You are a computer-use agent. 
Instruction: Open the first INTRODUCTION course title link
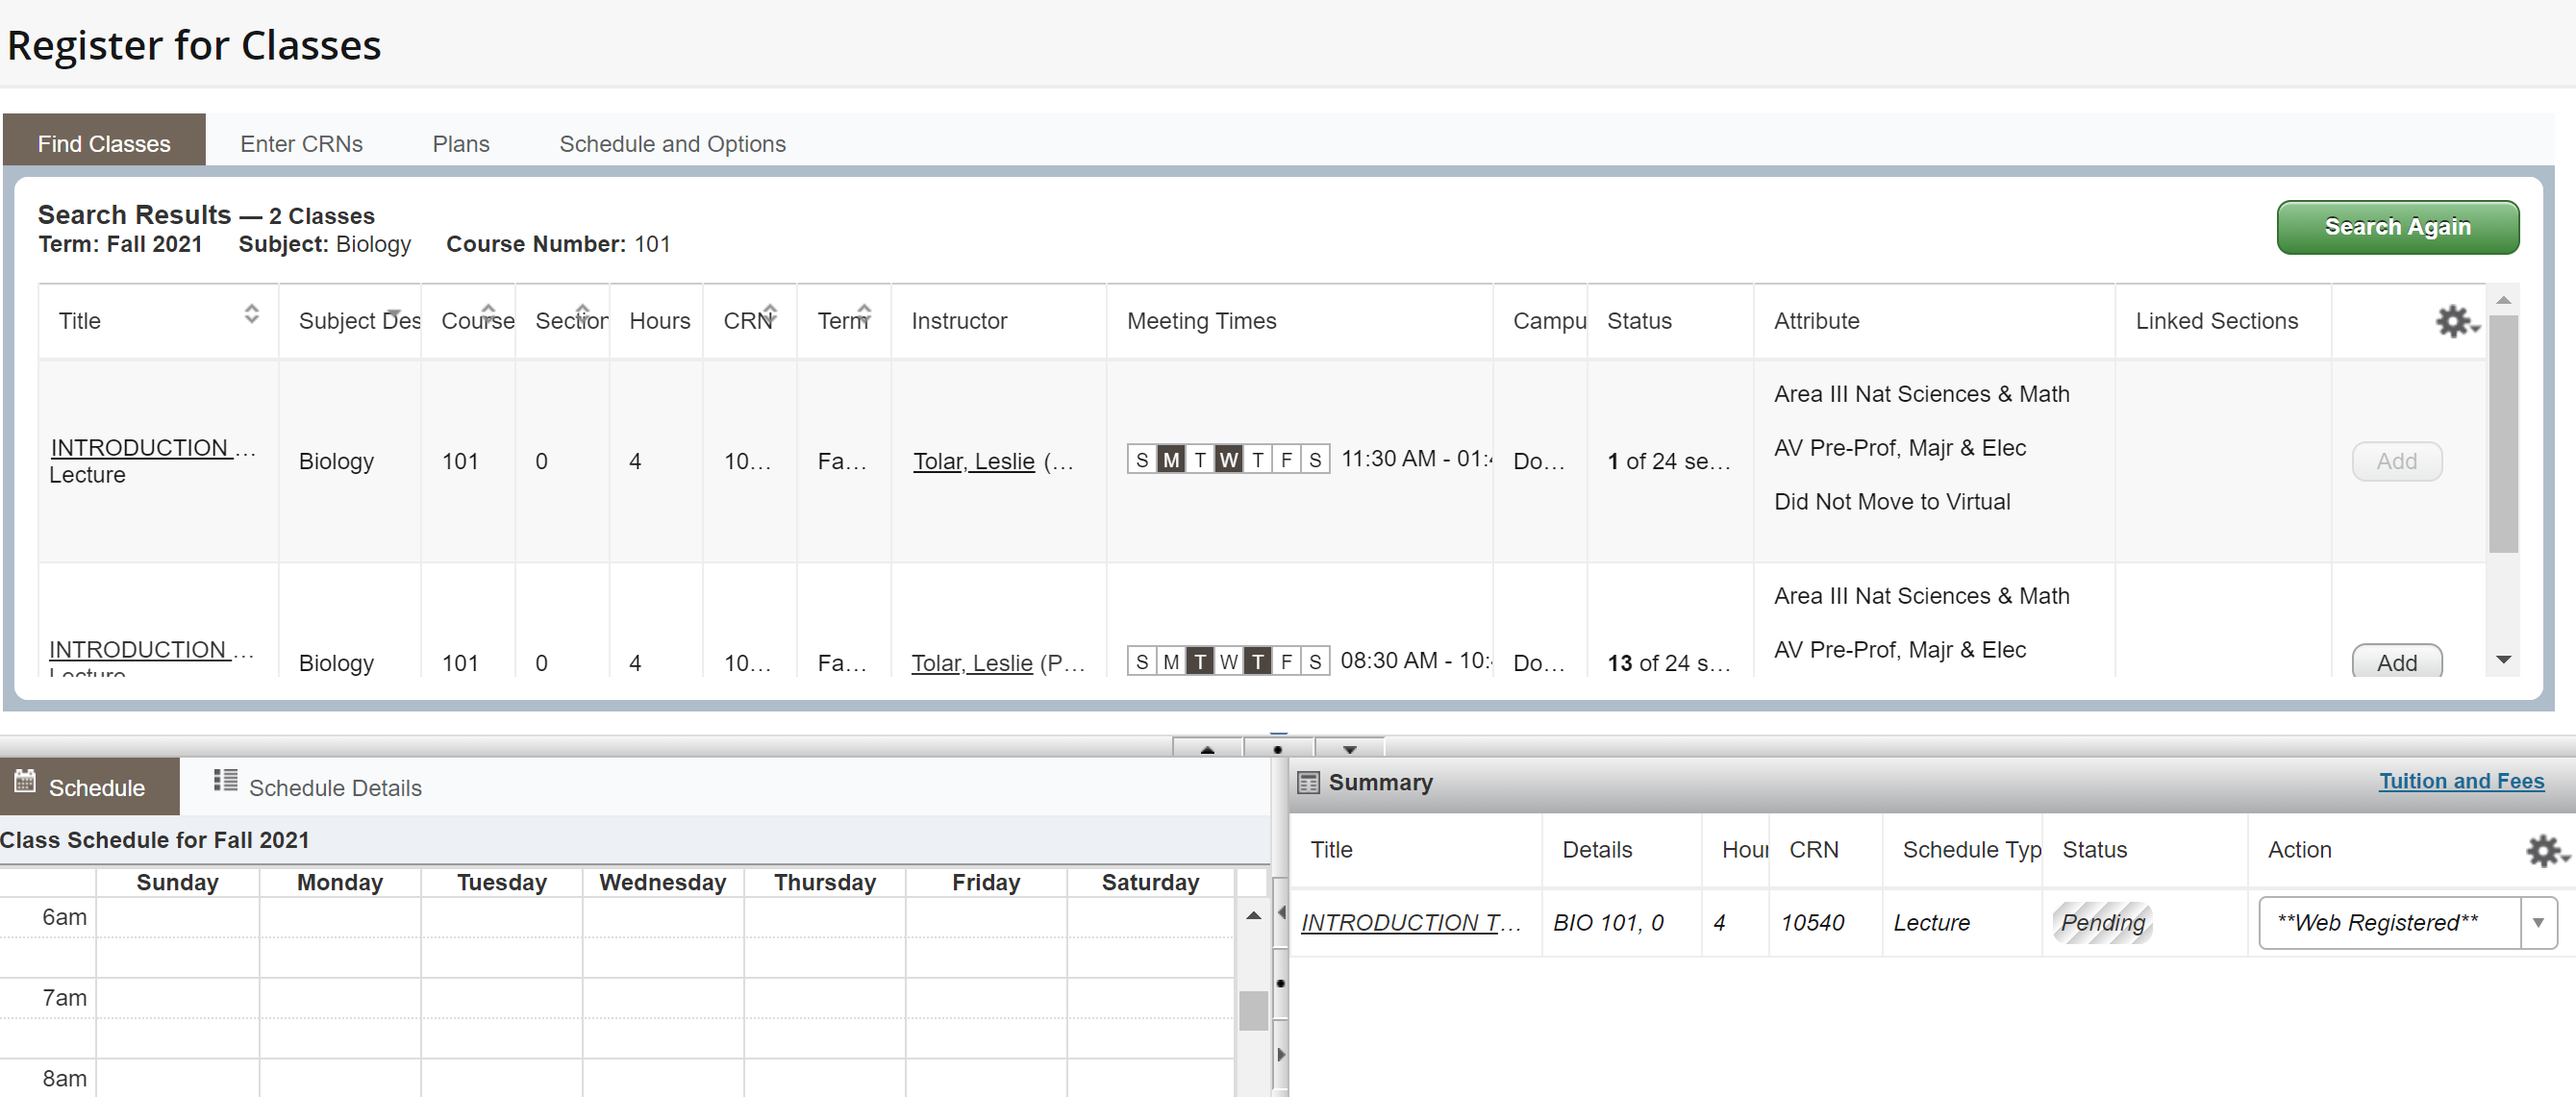pyautogui.click(x=152, y=448)
